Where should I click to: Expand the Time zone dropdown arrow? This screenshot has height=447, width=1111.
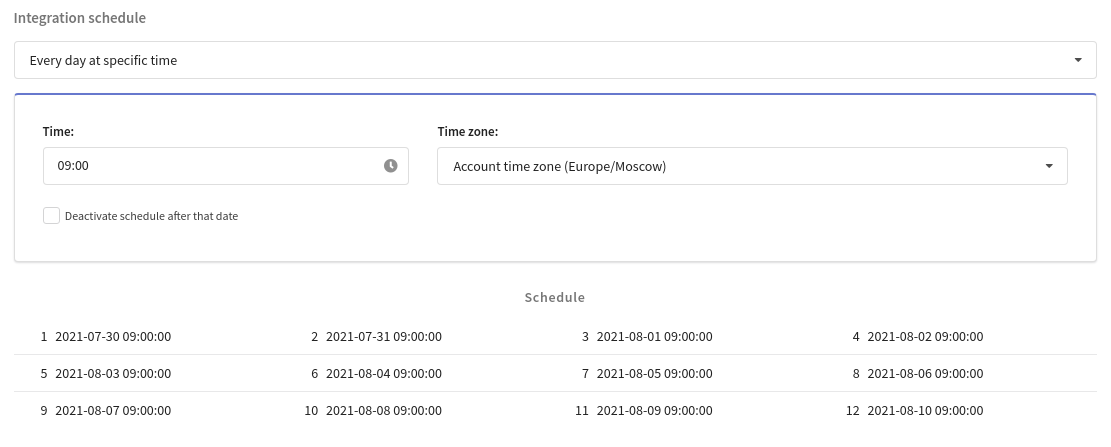[x=1049, y=166]
